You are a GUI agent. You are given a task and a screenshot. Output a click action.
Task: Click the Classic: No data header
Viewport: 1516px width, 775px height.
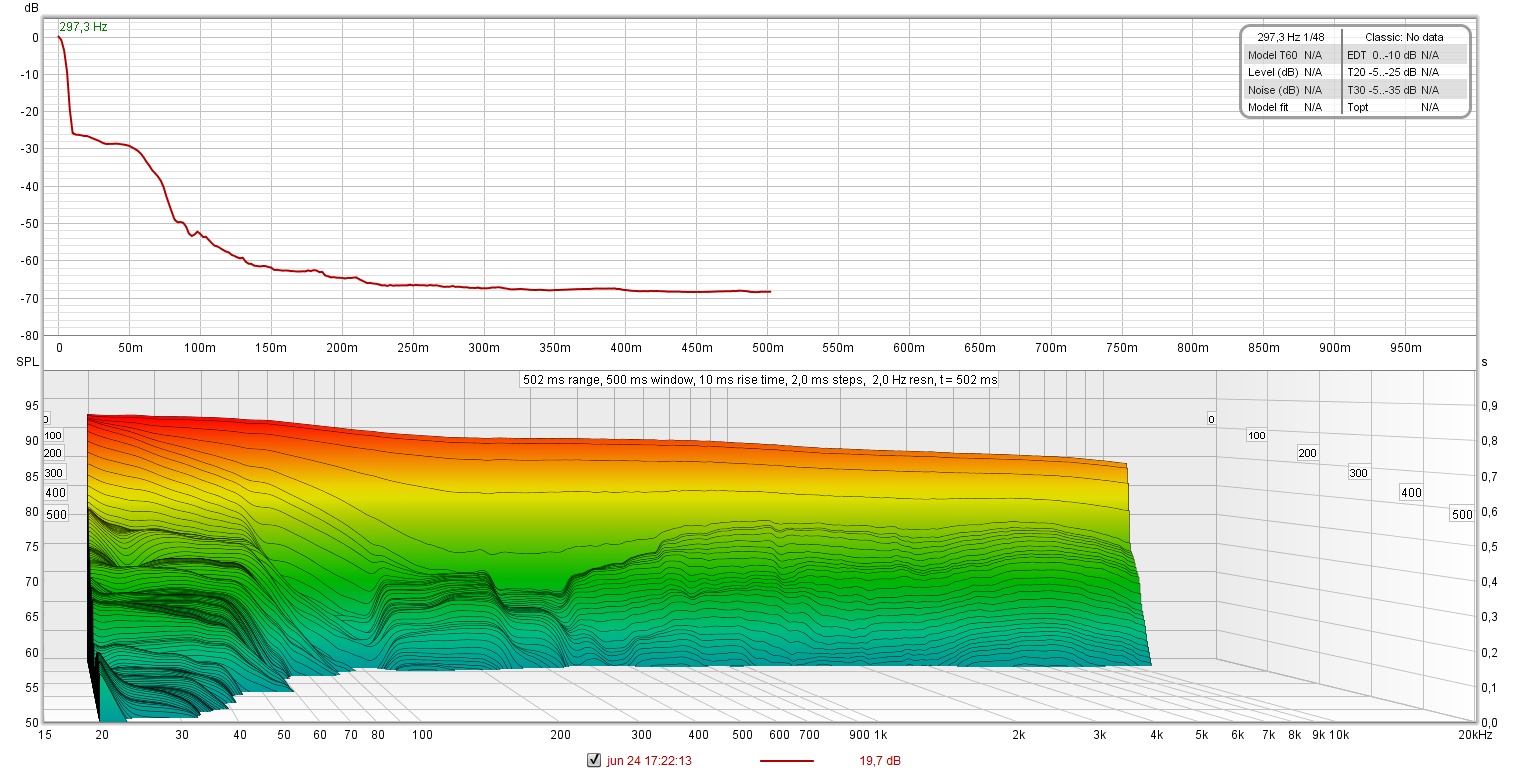tap(1404, 36)
